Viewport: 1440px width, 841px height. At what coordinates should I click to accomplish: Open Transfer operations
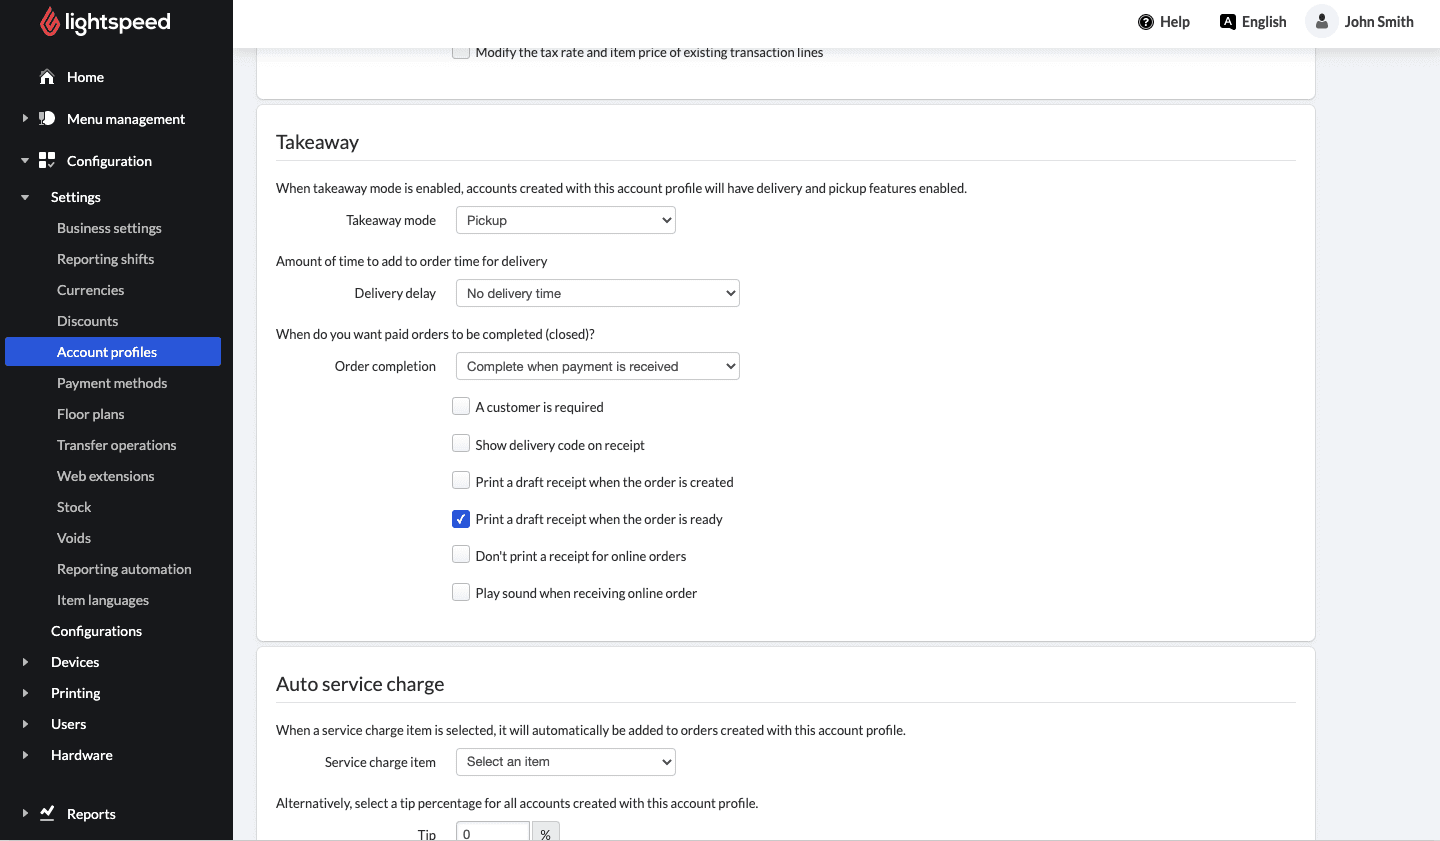tap(116, 445)
